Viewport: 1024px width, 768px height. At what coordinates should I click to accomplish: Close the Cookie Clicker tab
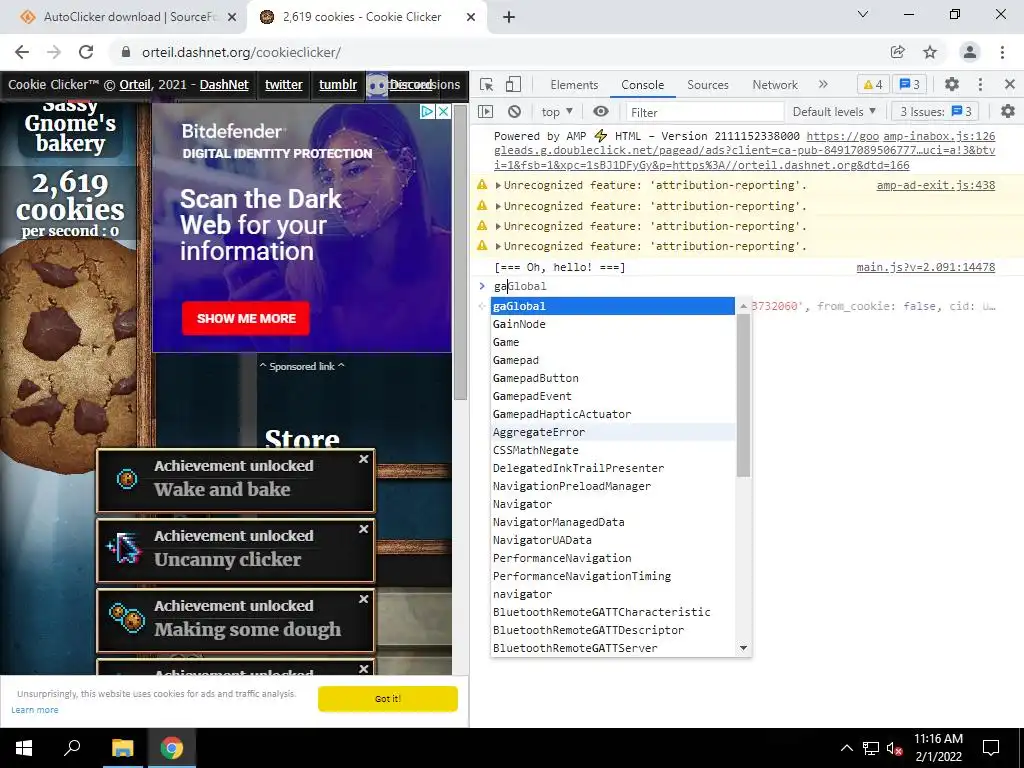coord(471,17)
